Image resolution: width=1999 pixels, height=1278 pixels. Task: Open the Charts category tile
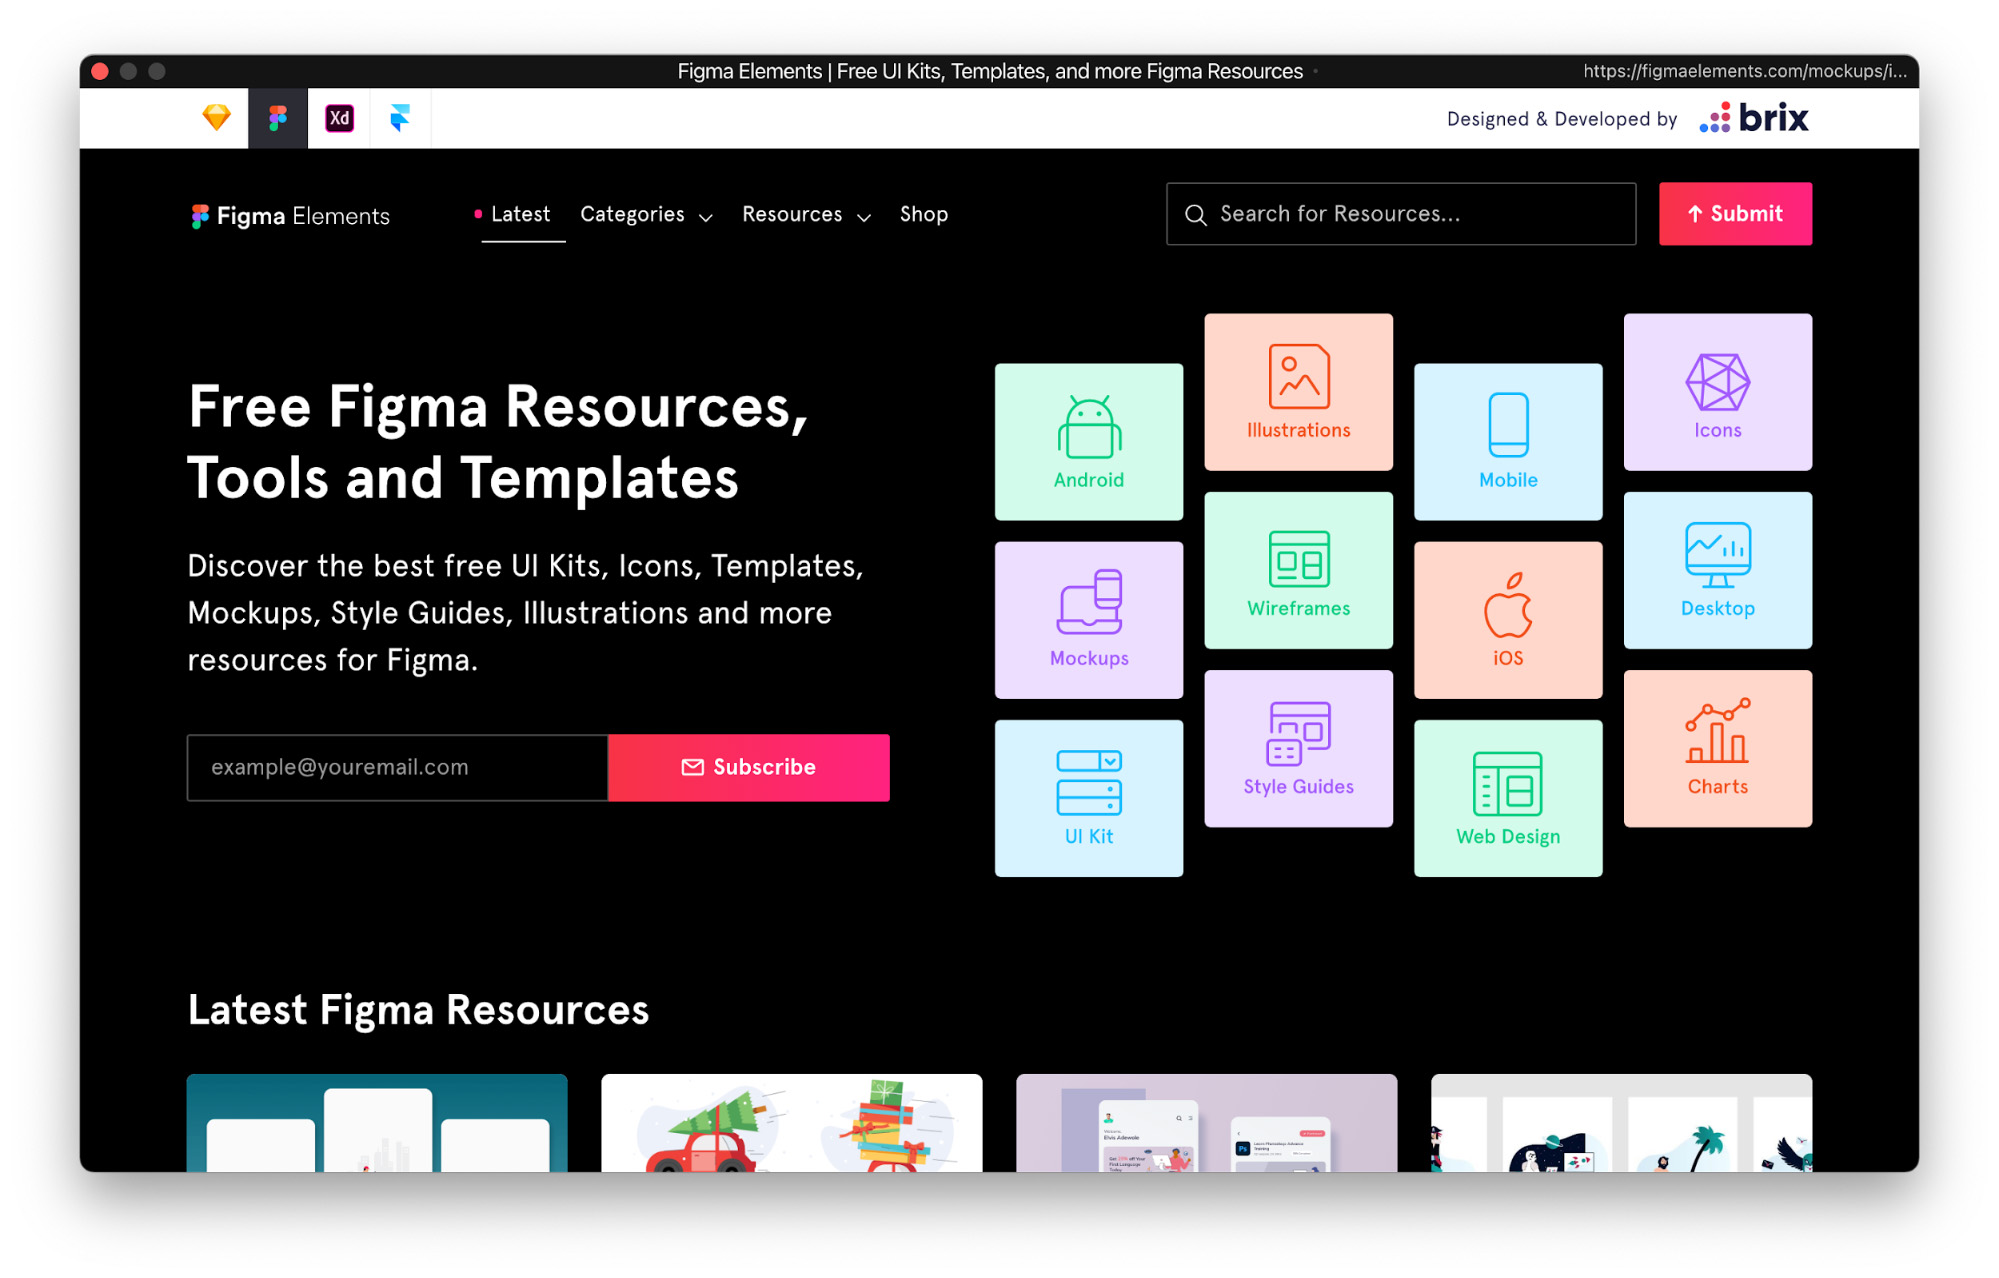tap(1717, 748)
